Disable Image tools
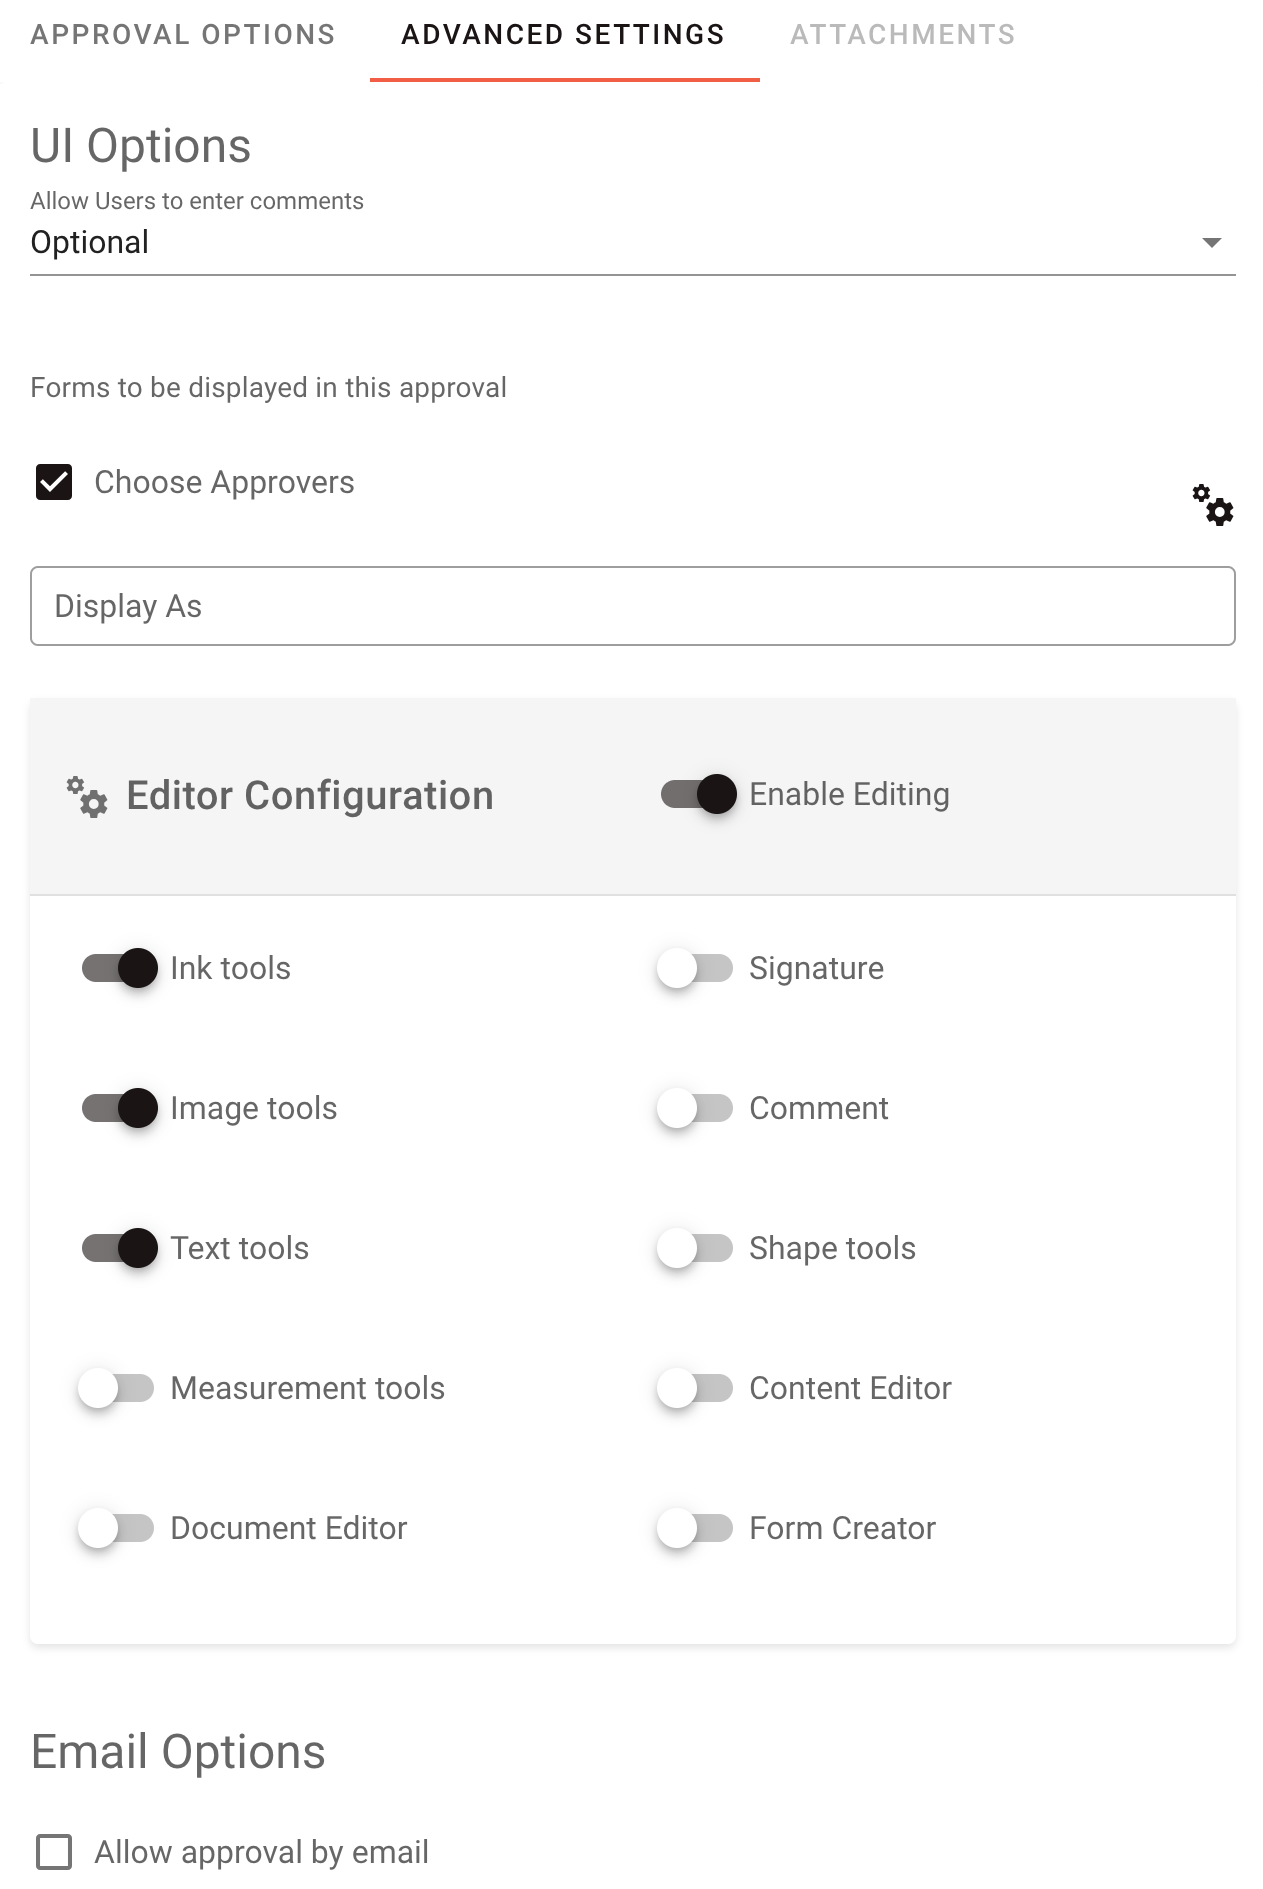Viewport: 1263px width, 1889px height. [x=118, y=1107]
